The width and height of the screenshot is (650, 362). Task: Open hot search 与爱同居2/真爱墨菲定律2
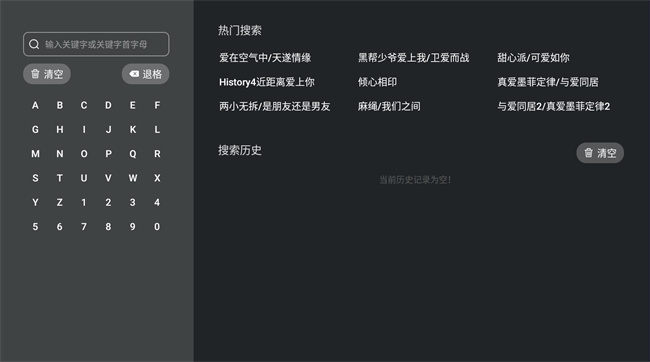point(553,107)
